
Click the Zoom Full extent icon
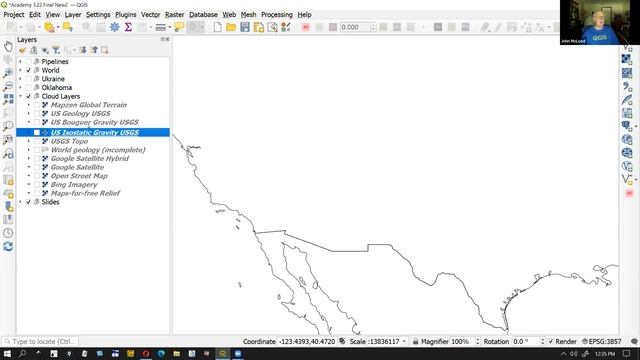8,100
